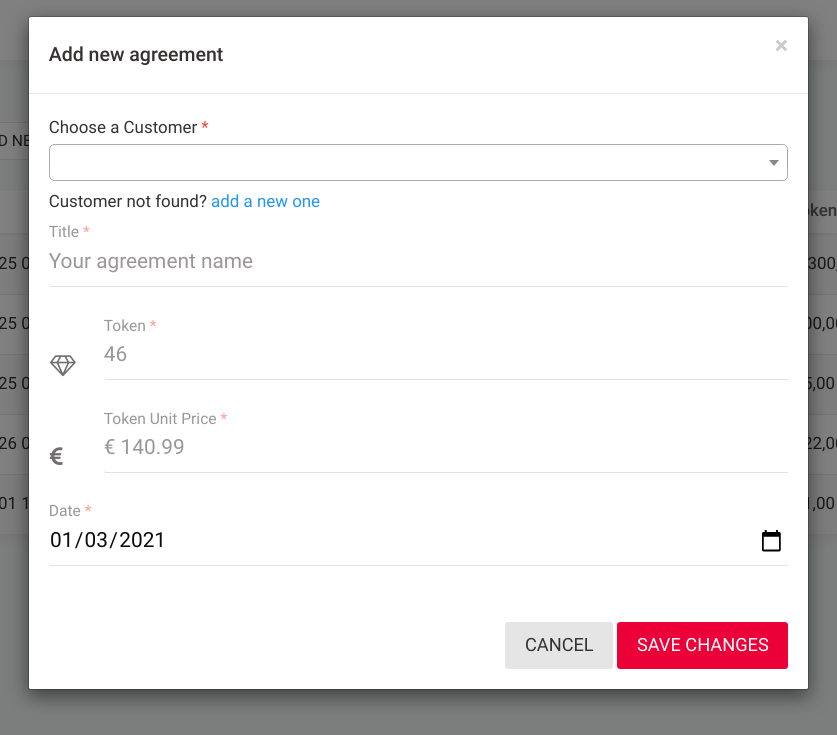Click the Date field label
Screen dimensions: 837x735
[65, 511]
